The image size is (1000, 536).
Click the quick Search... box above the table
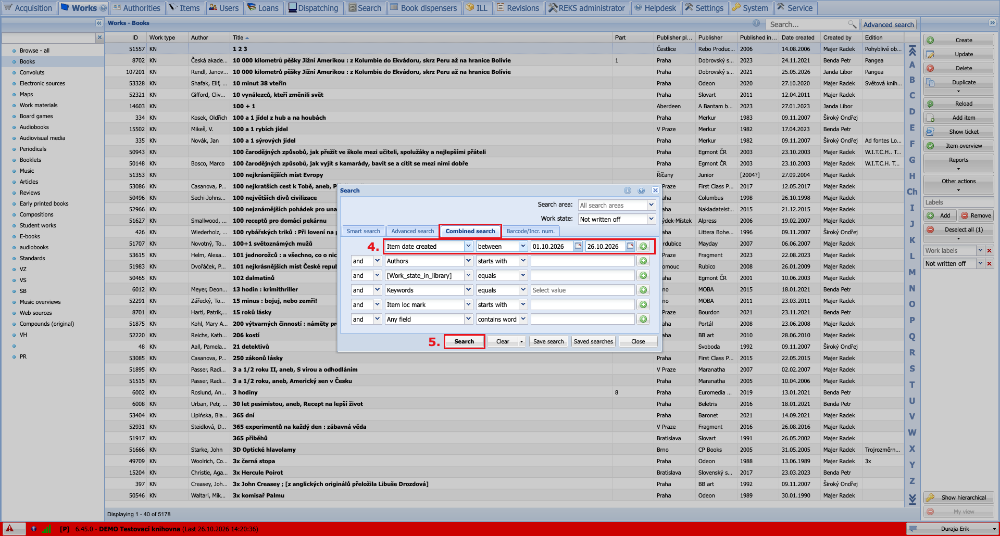point(806,24)
